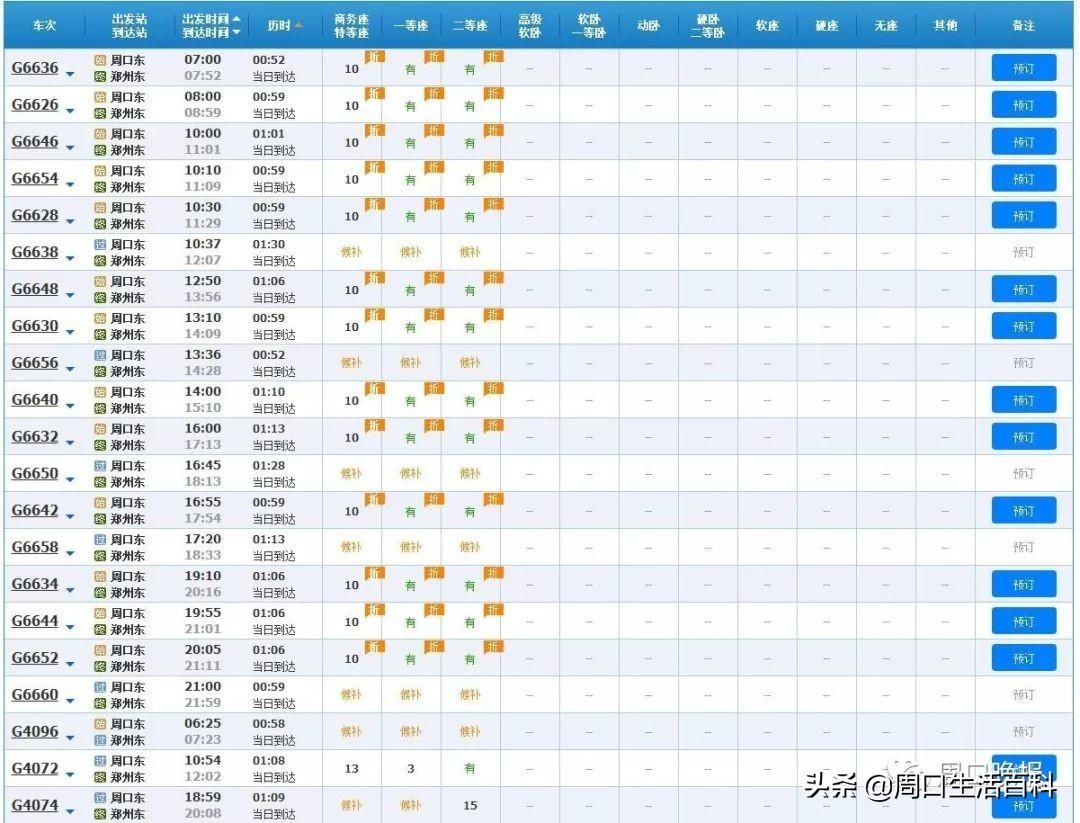Book train G6646 with 预订 button
Viewport: 1080px width, 823px height.
coord(1024,142)
